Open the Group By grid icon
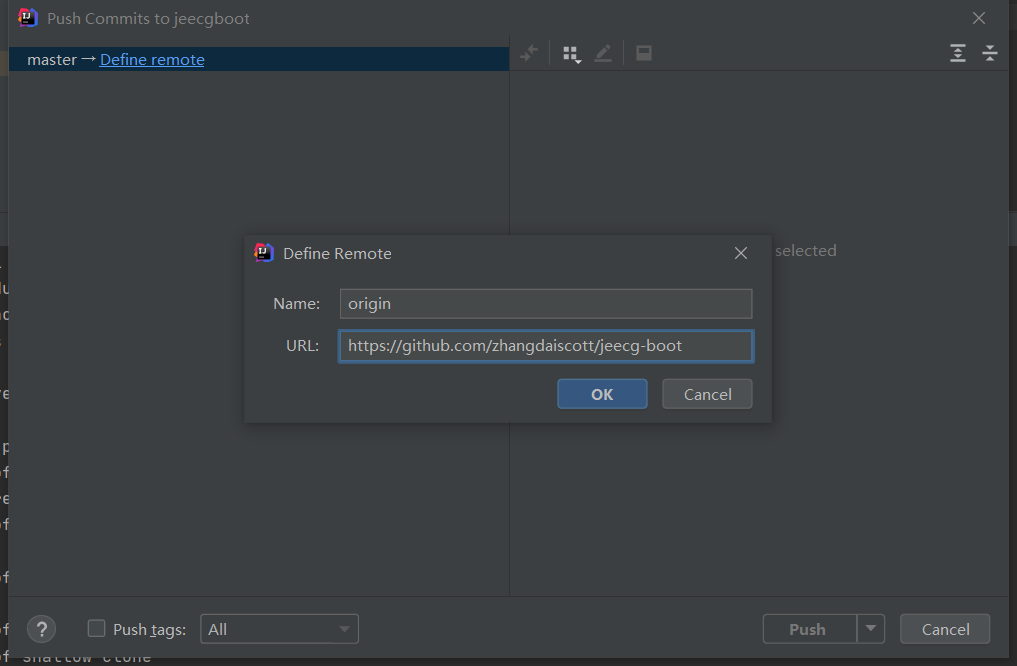Viewport: 1017px width, 666px height. 571,54
